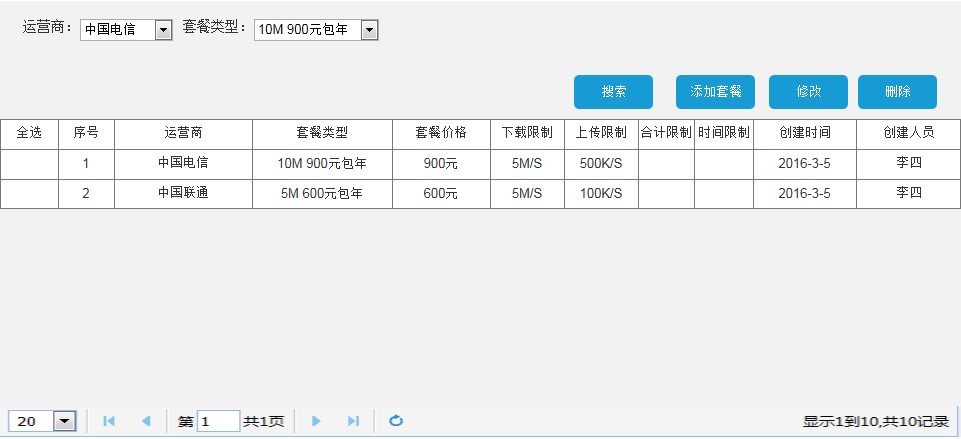Screen dimensions: 961x439
Task: Jump to last page icon
Action: pyautogui.click(x=353, y=421)
